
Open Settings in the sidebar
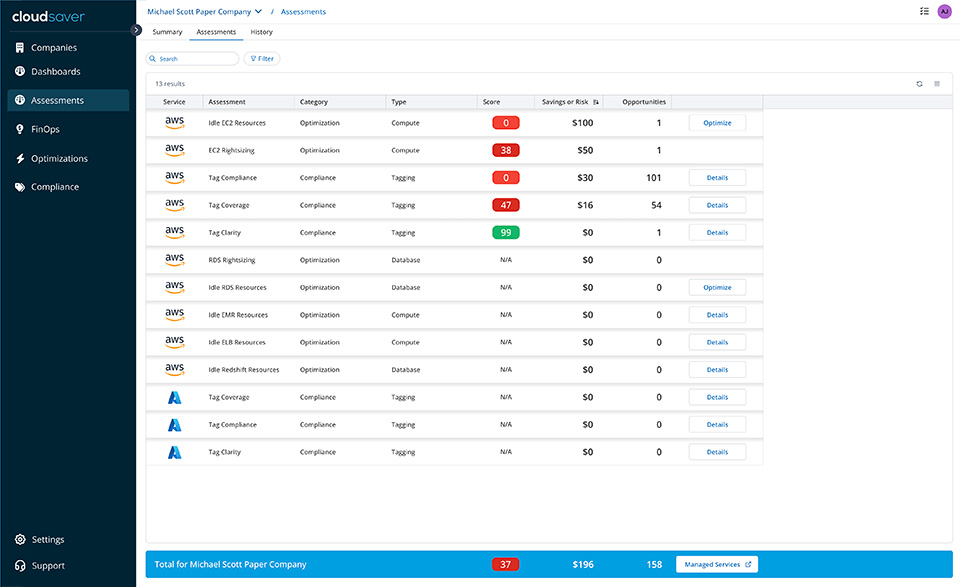click(47, 540)
